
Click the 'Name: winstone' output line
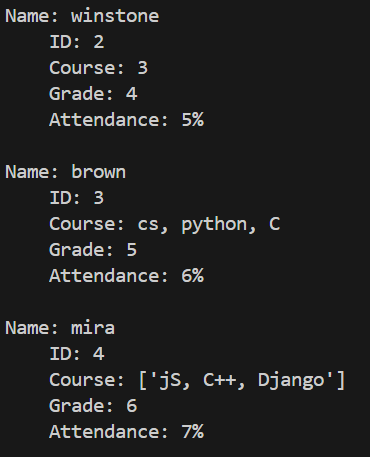[82, 16]
